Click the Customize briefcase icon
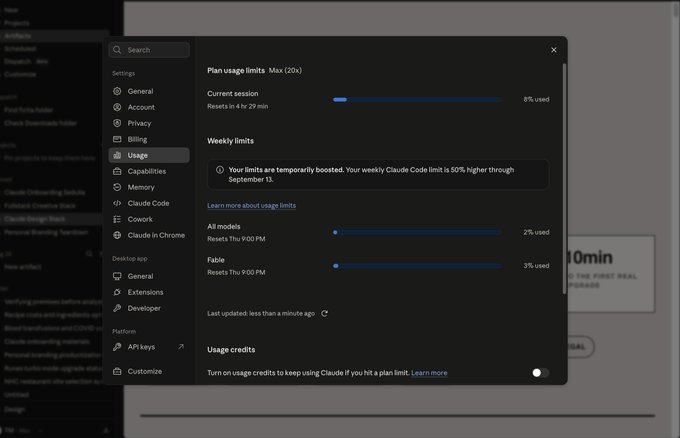The height and width of the screenshot is (438, 680). [117, 371]
